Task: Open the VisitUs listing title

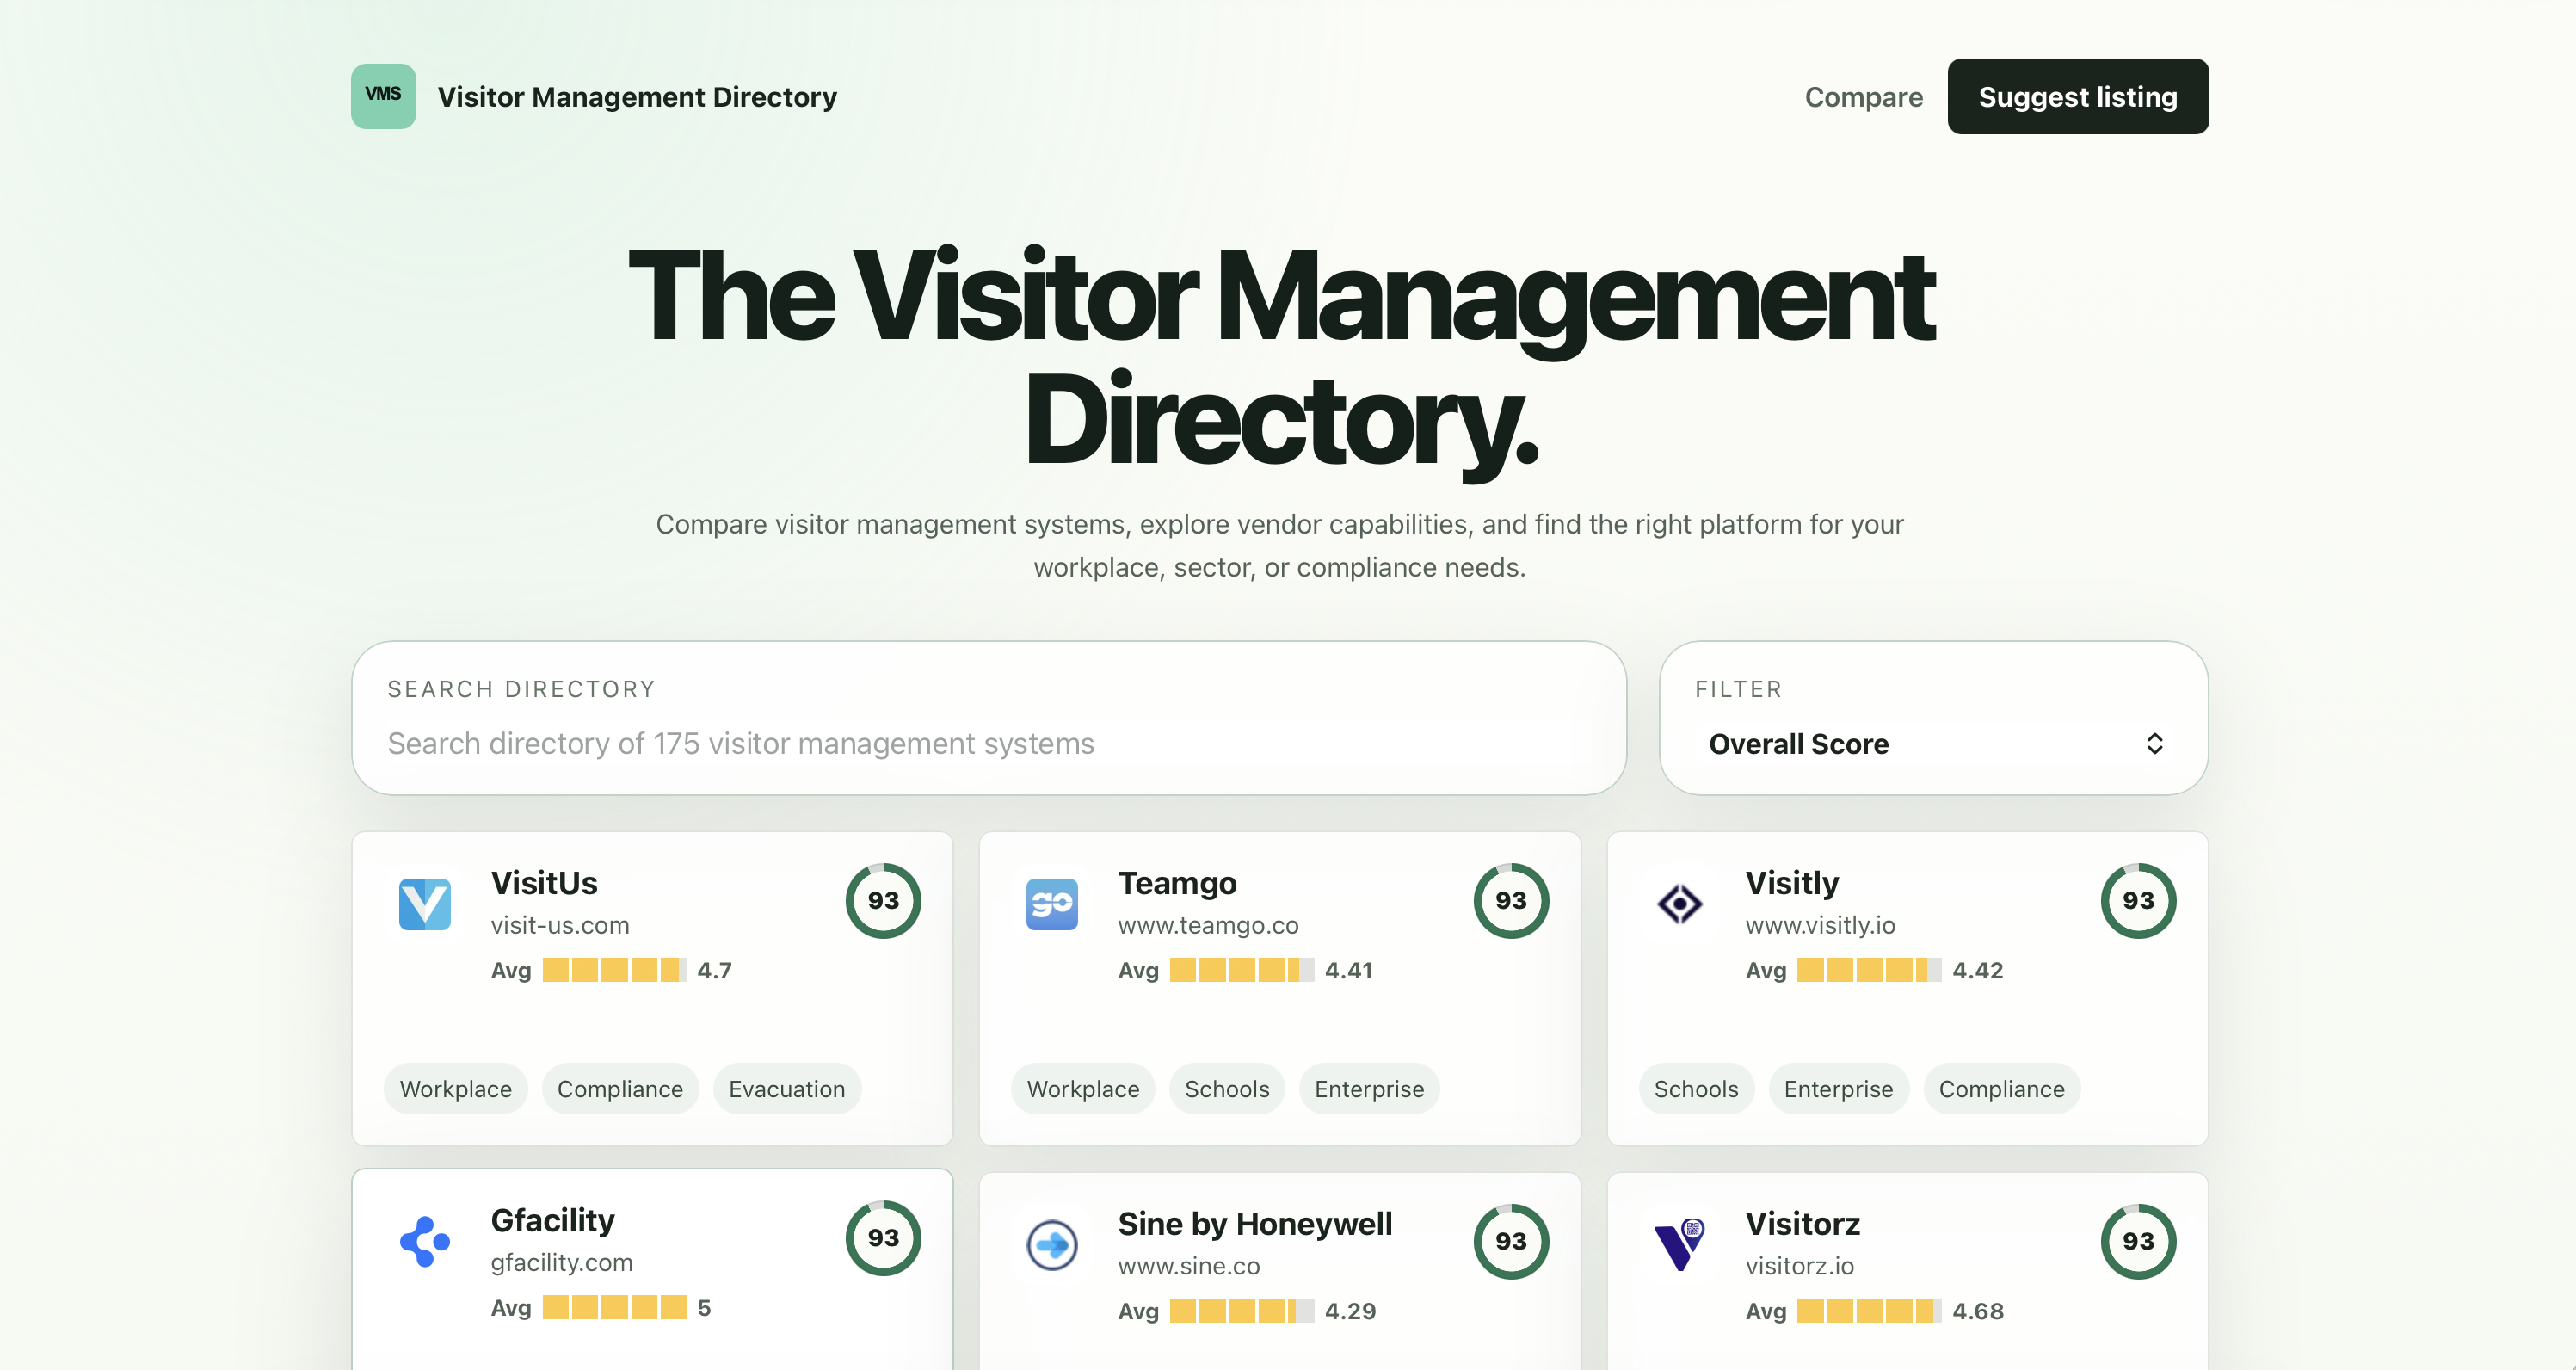Action: click(544, 883)
